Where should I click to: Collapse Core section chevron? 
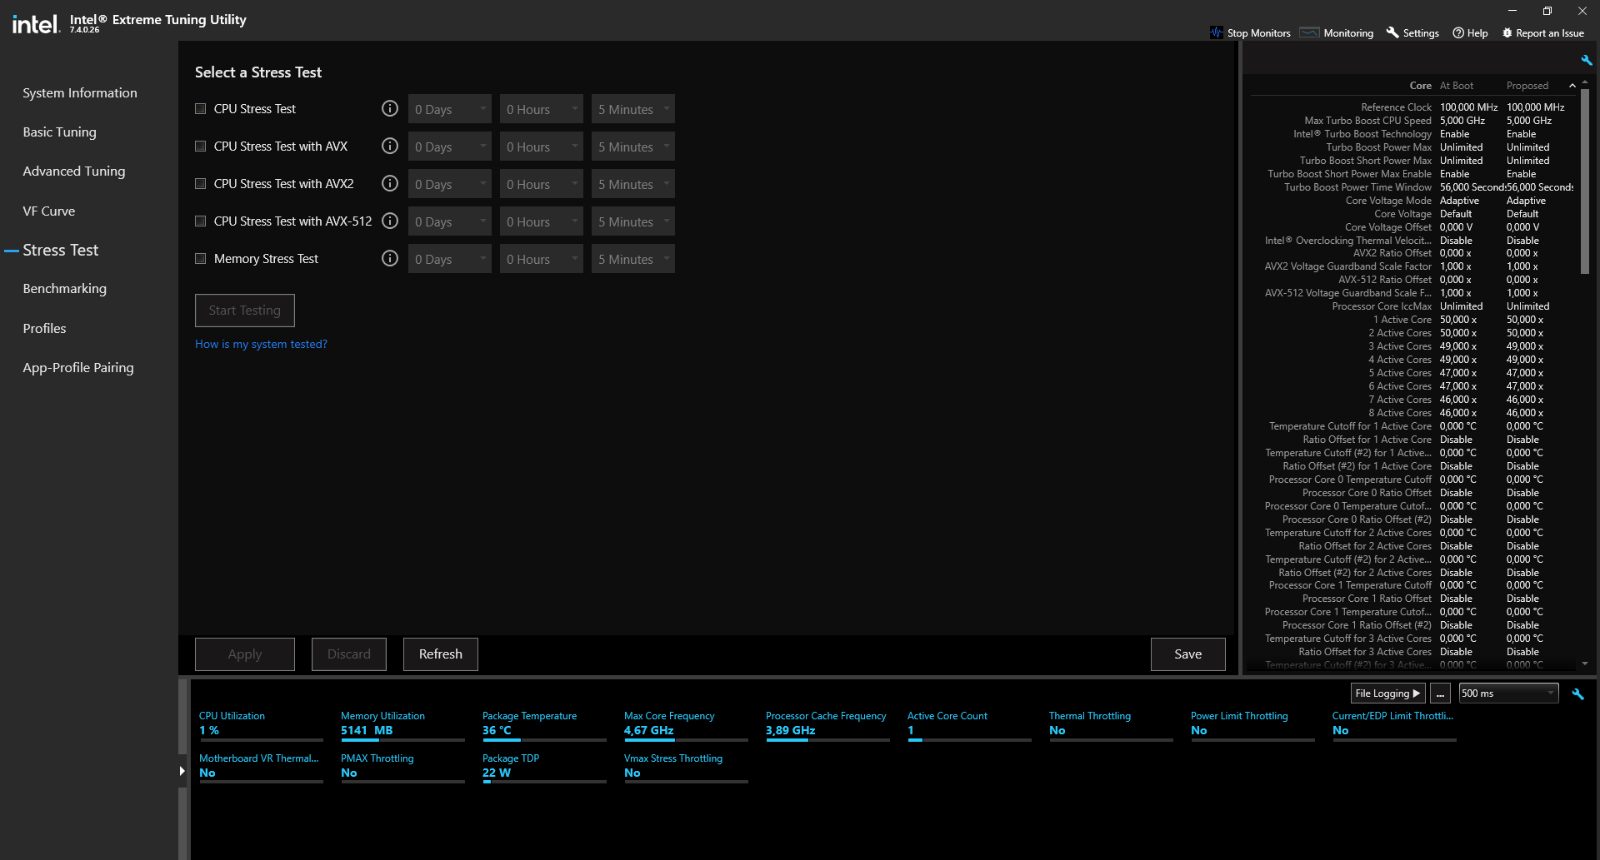pos(1572,86)
